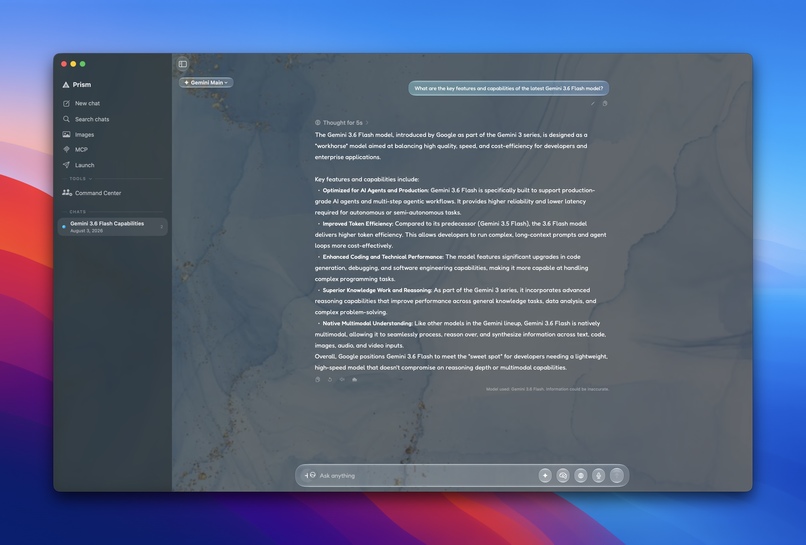The width and height of the screenshot is (806, 545).
Task: Collapse the TOOLS section chevron
Action: (x=90, y=179)
